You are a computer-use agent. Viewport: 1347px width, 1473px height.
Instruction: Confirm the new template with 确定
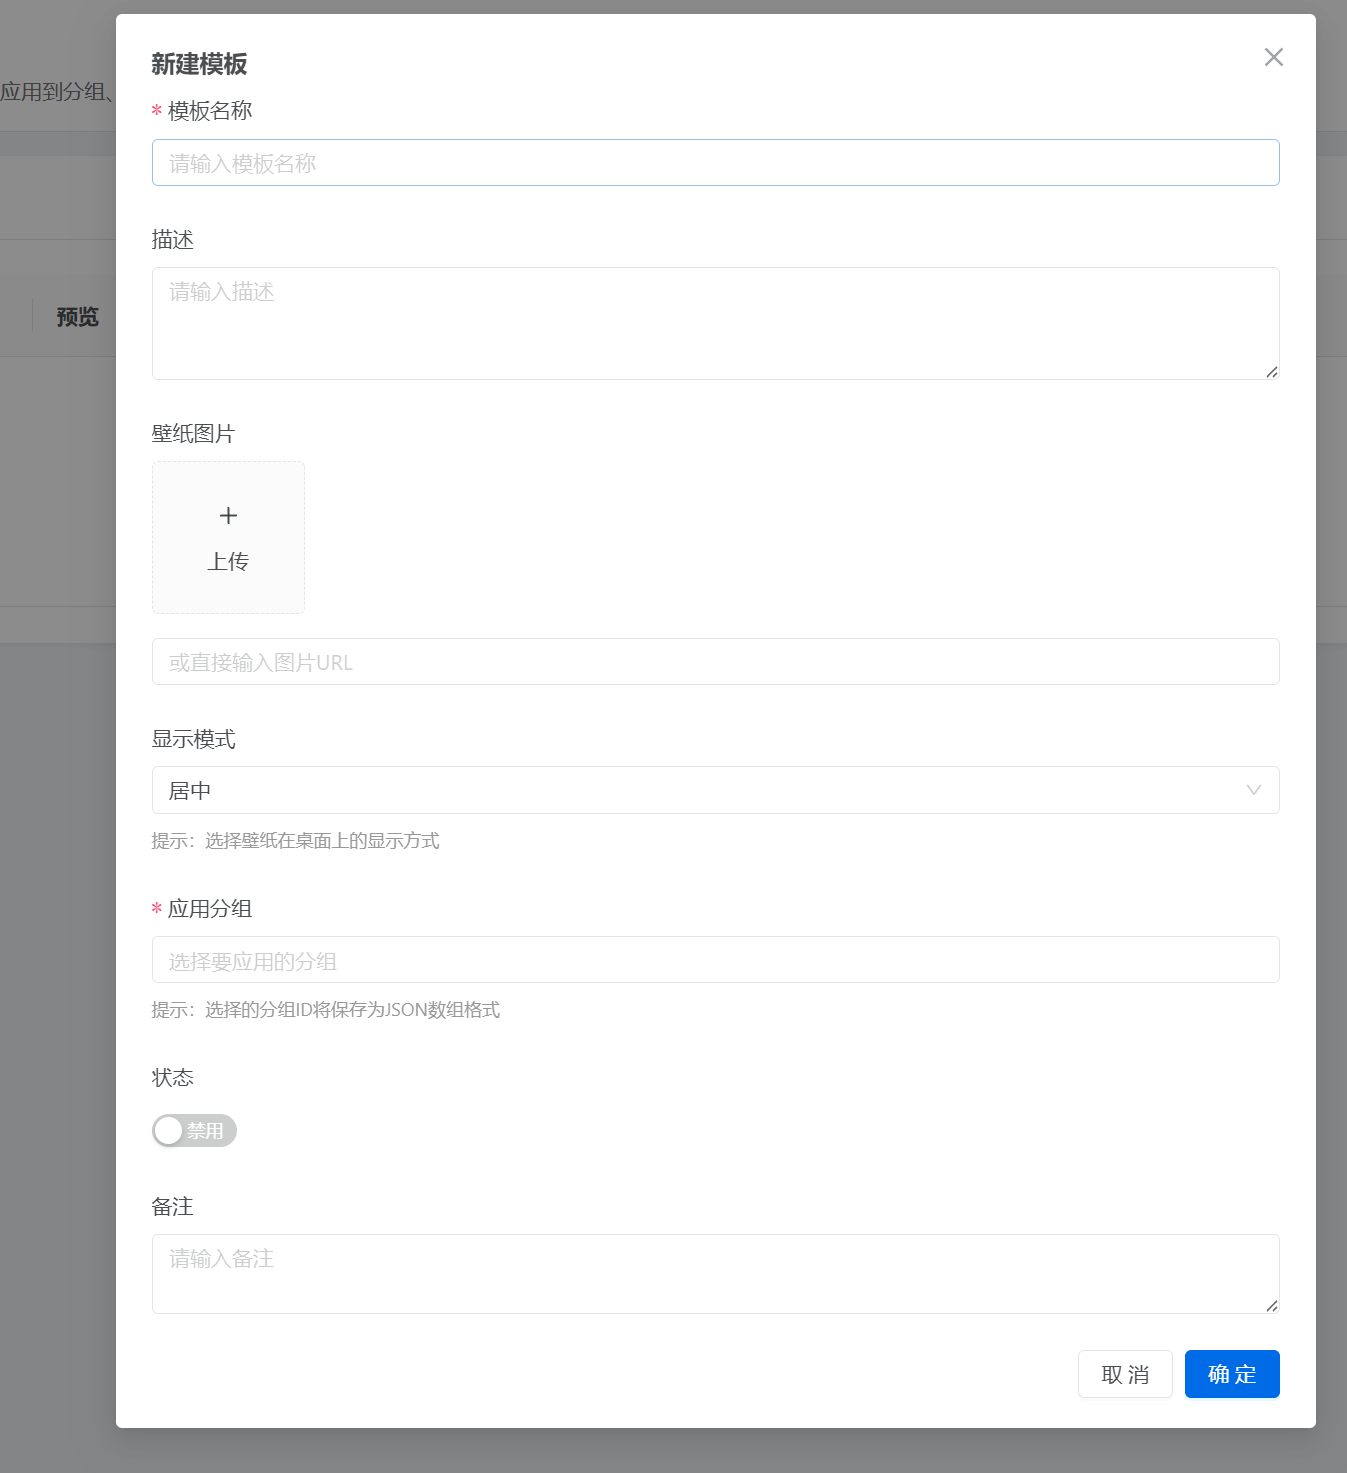[1231, 1374]
